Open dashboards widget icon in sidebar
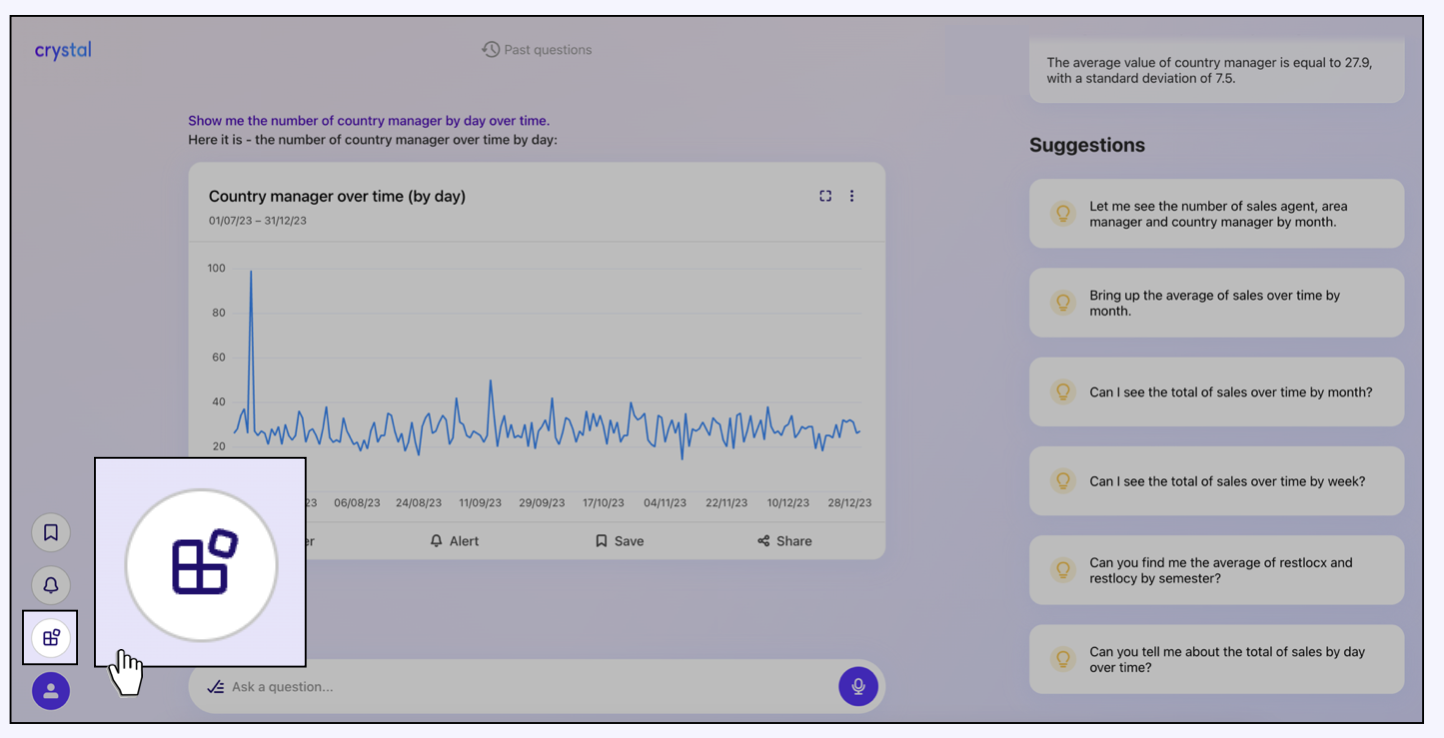Image resolution: width=1444 pixels, height=738 pixels. click(x=51, y=638)
